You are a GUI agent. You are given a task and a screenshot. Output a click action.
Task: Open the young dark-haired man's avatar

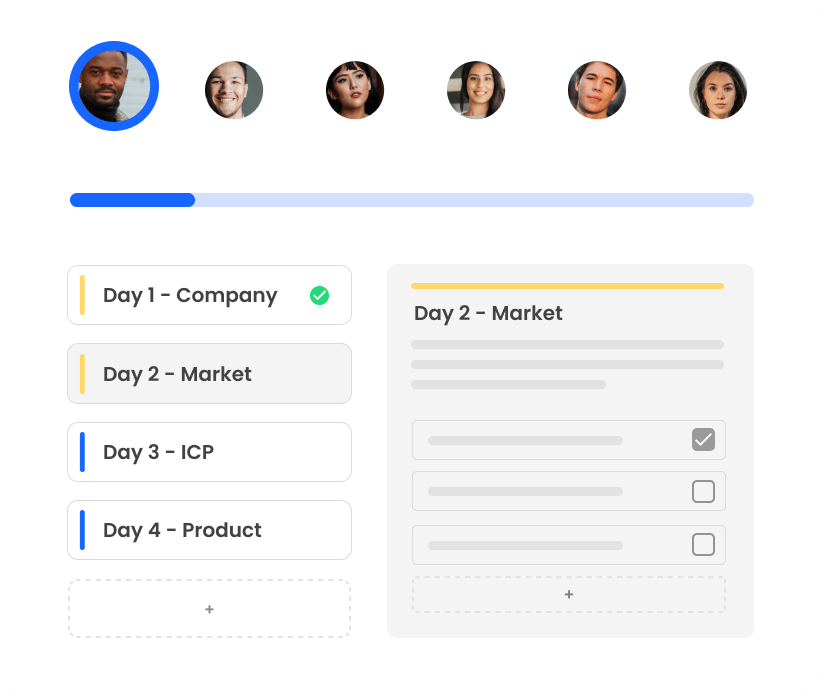597,90
